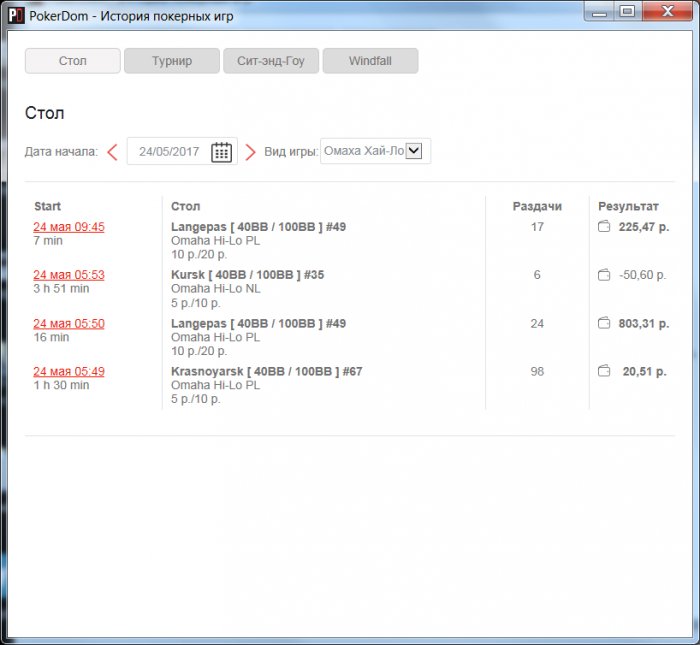Expand the Вид игры dropdown arrow
Screen dimensions: 700x645
[414, 150]
